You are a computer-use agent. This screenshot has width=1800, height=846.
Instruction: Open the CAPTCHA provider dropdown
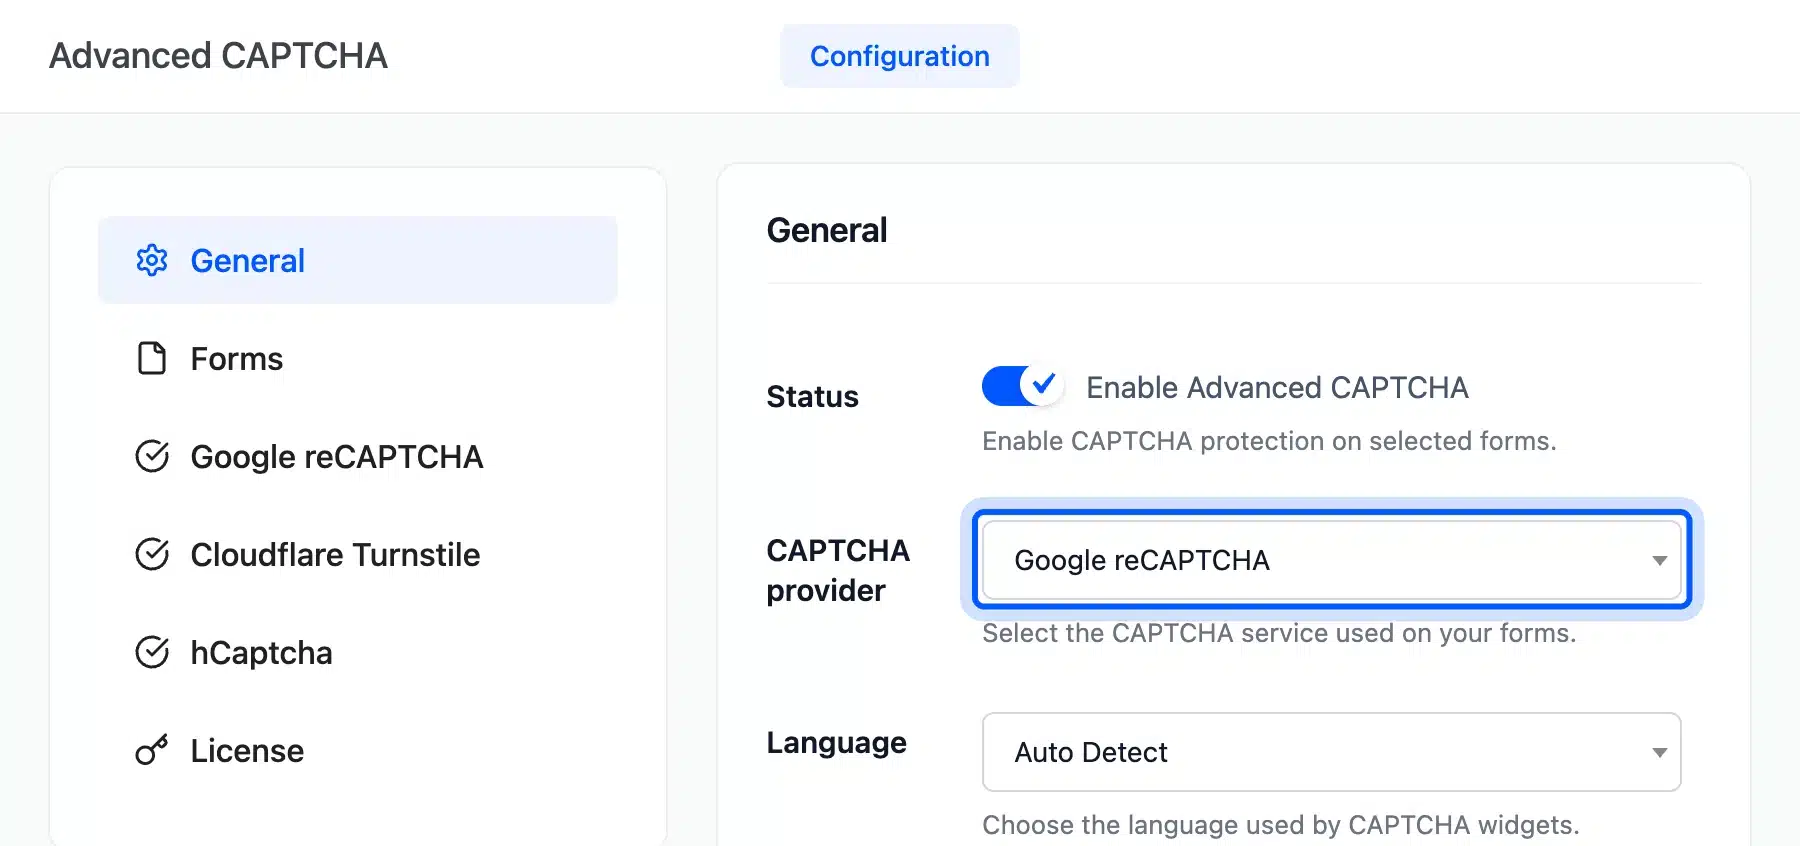pyautogui.click(x=1332, y=560)
